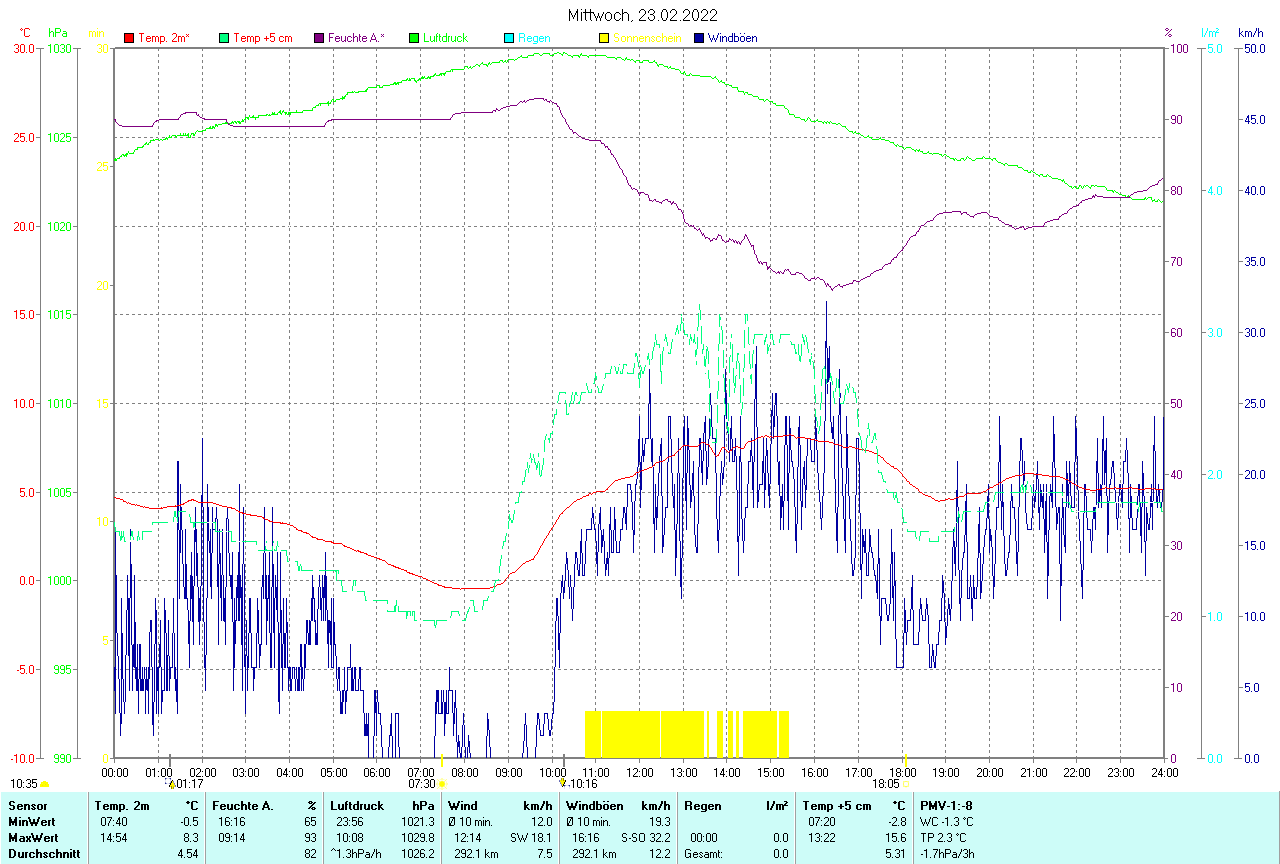This screenshot has height=864, width=1280.
Task: Click the 'Wind' column header in table
Action: (x=463, y=805)
